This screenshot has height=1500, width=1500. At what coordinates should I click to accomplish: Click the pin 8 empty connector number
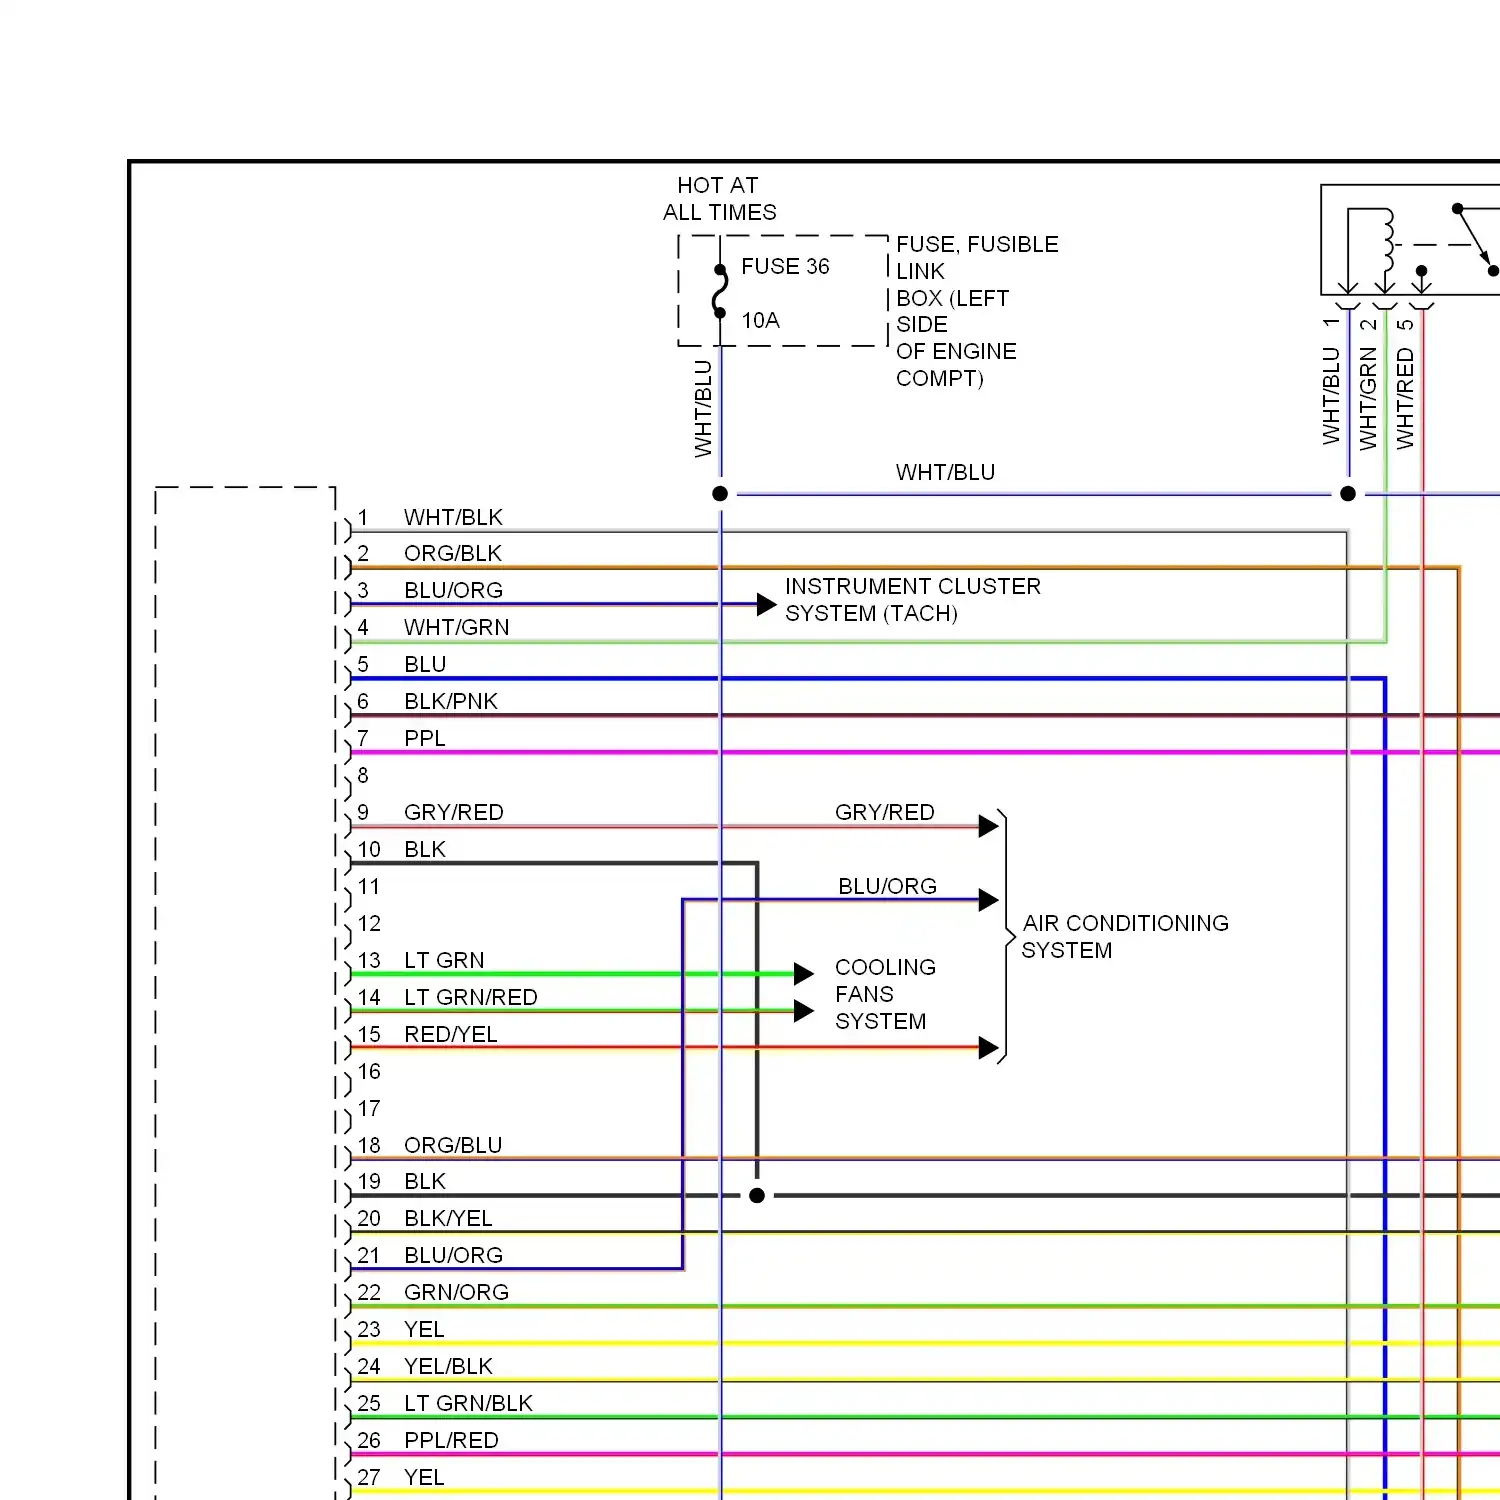pyautogui.click(x=363, y=775)
